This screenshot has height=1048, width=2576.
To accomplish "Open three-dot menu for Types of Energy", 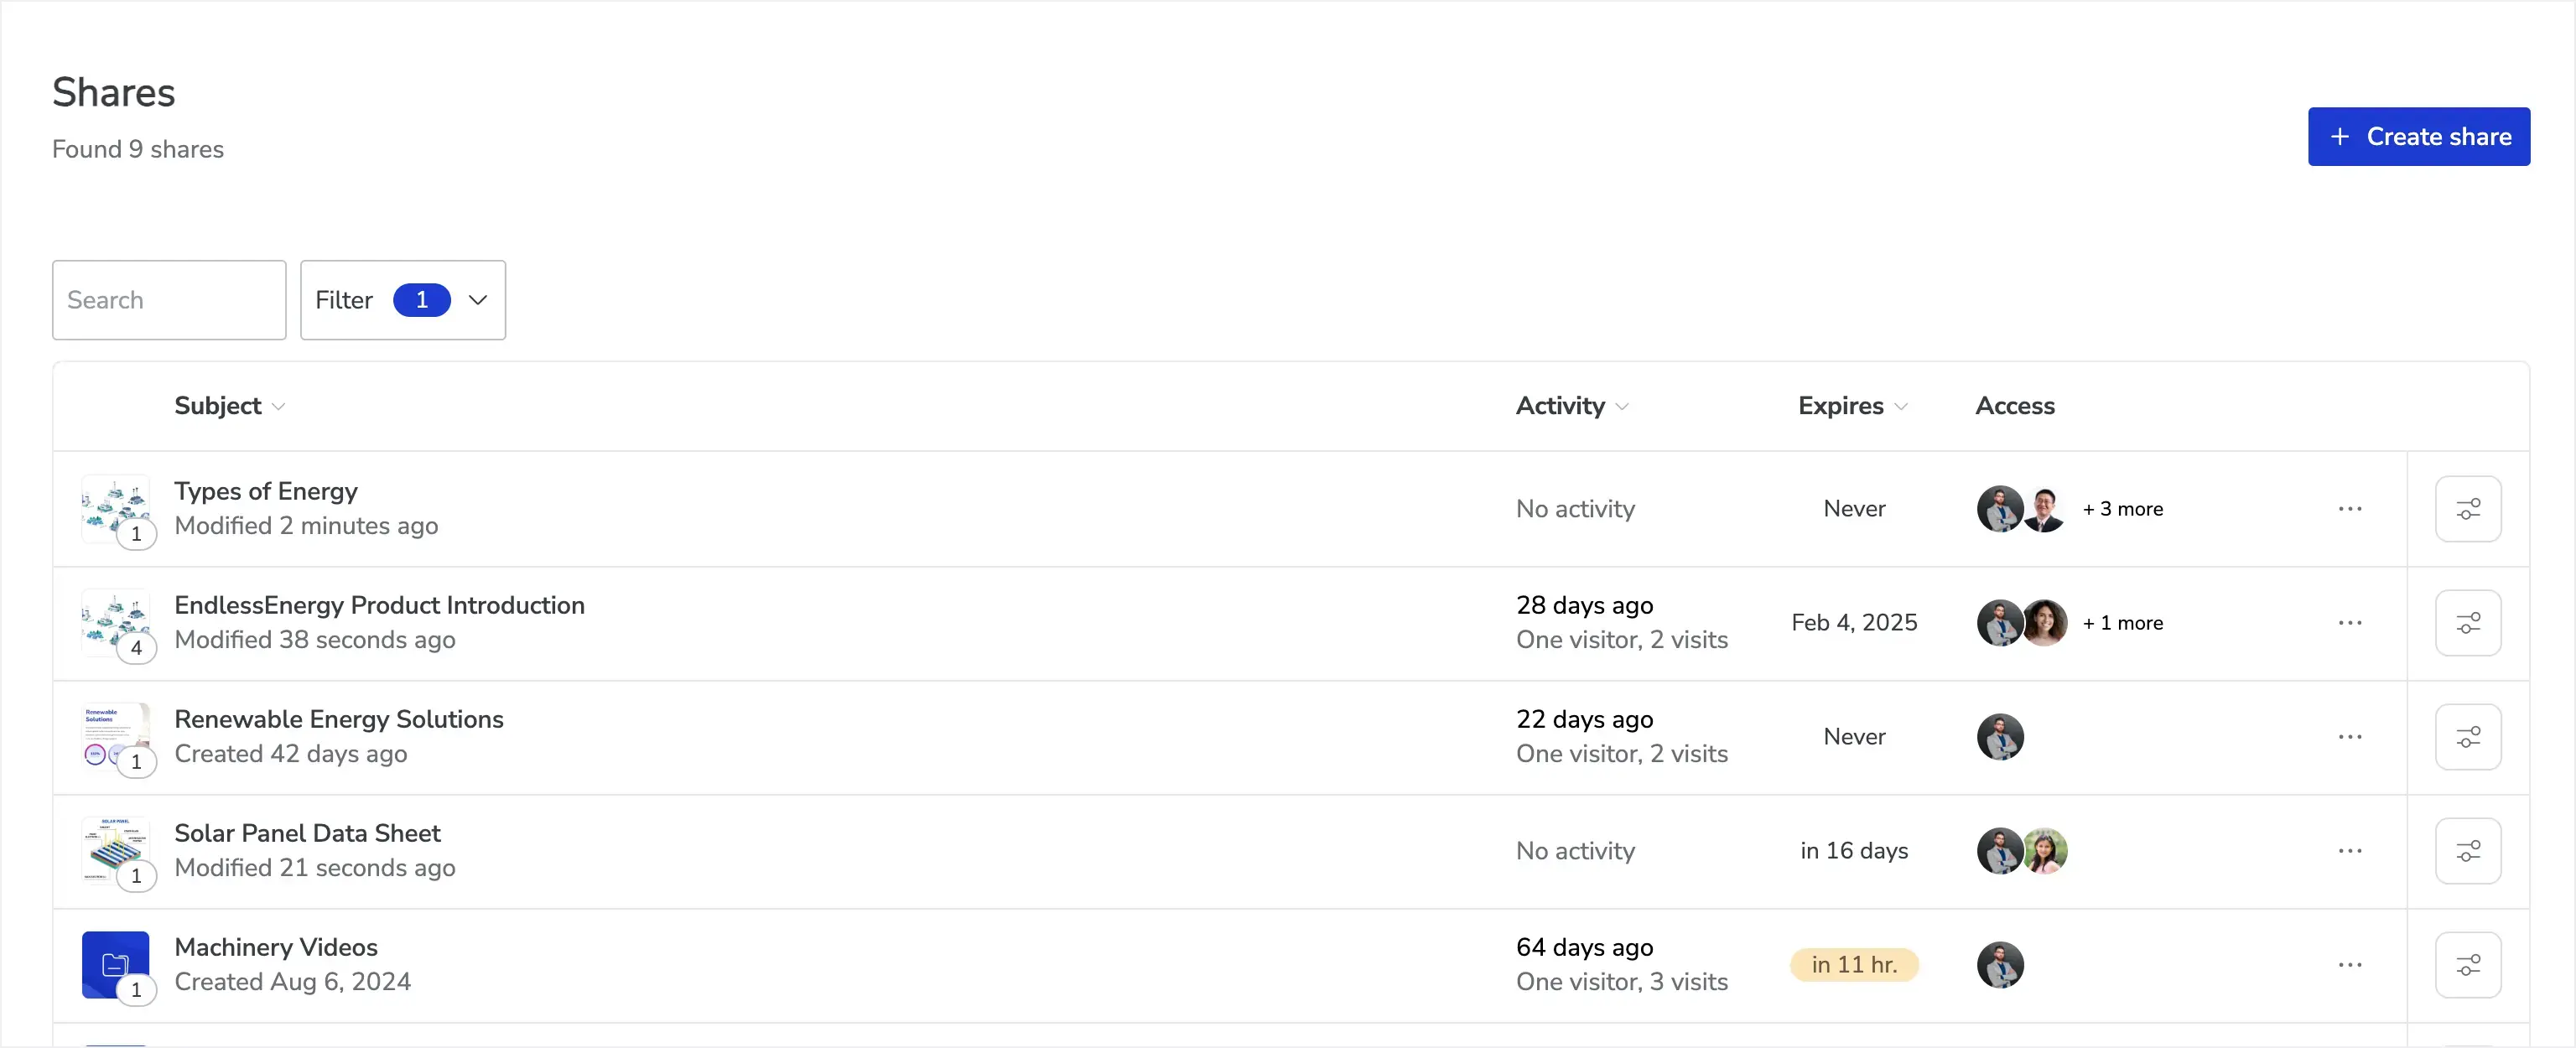I will (2350, 509).
